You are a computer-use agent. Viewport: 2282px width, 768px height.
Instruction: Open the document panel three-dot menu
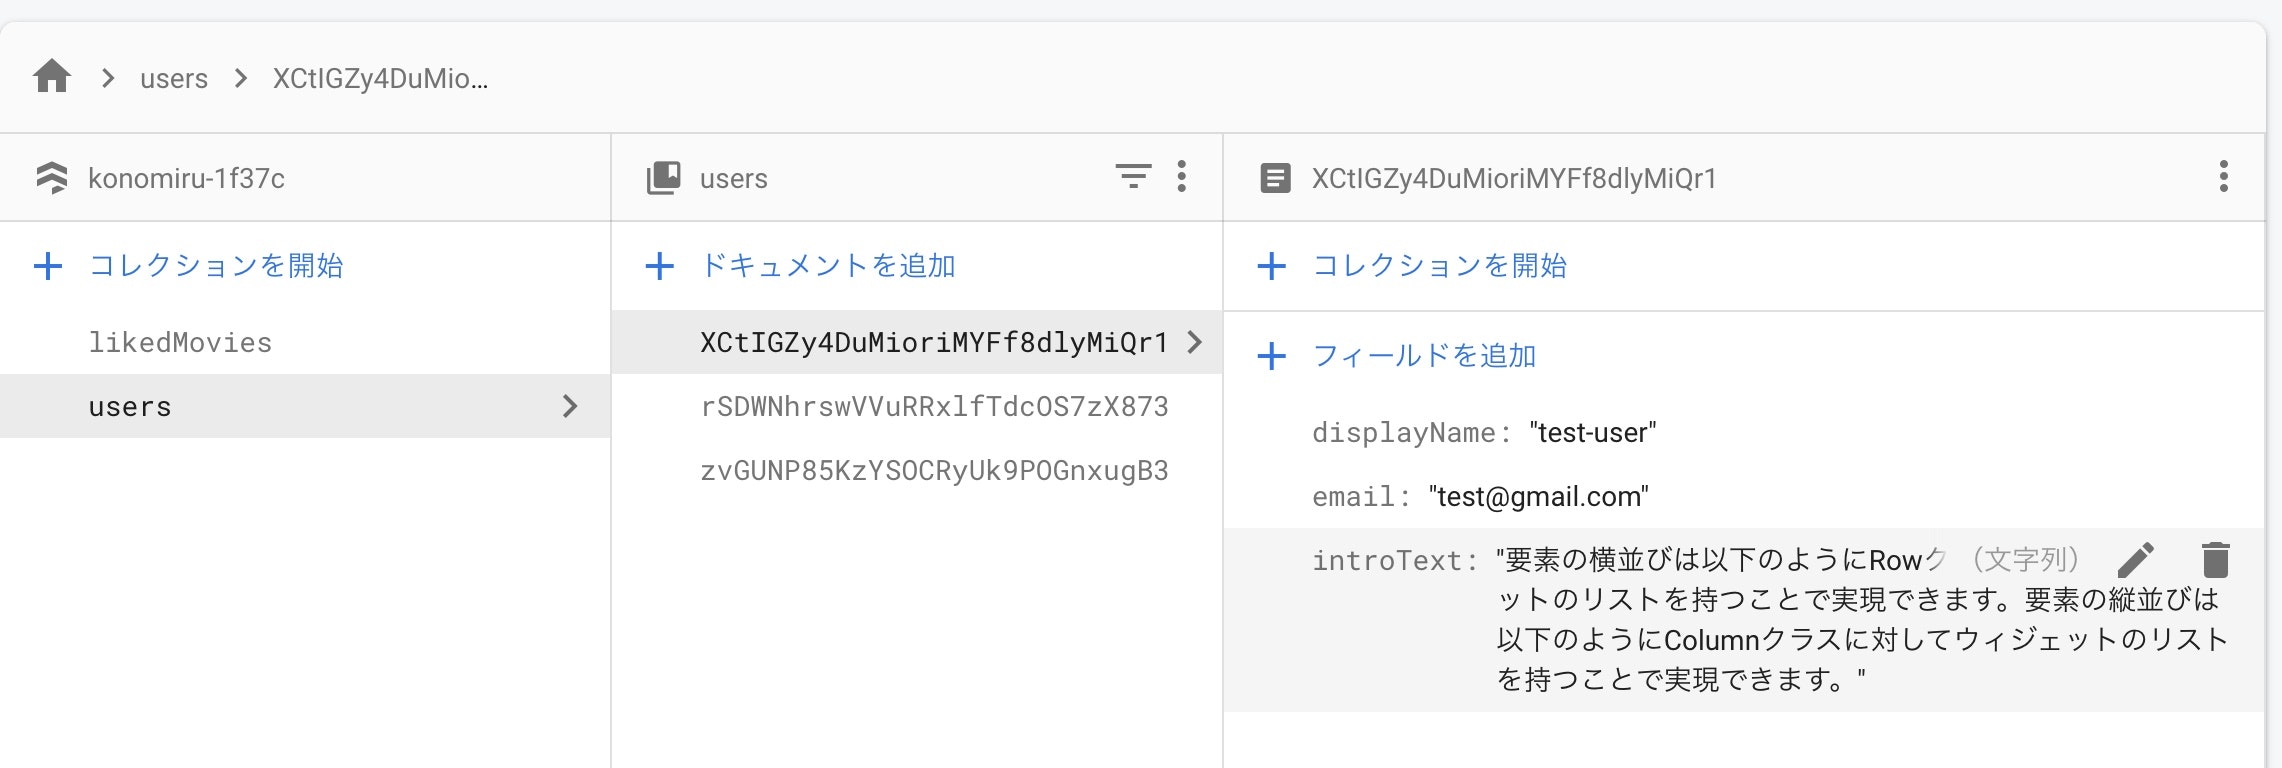pos(2224,177)
